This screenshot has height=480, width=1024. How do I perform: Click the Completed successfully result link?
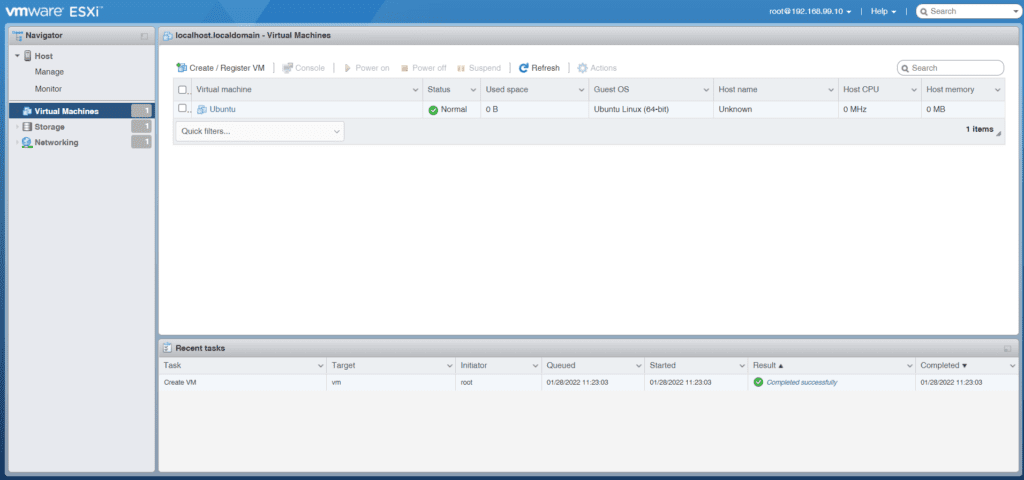click(801, 383)
